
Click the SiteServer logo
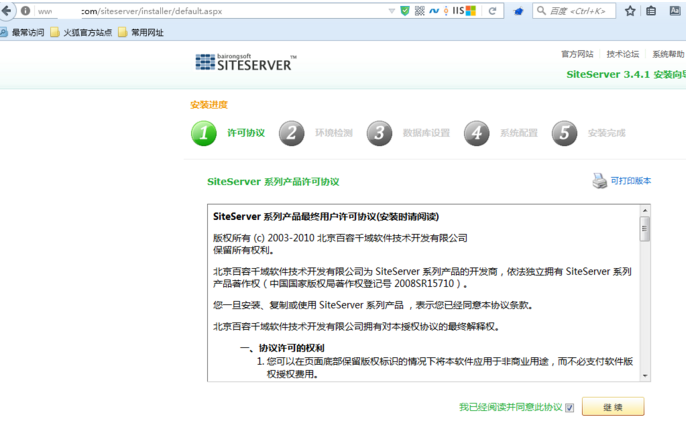[x=246, y=63]
